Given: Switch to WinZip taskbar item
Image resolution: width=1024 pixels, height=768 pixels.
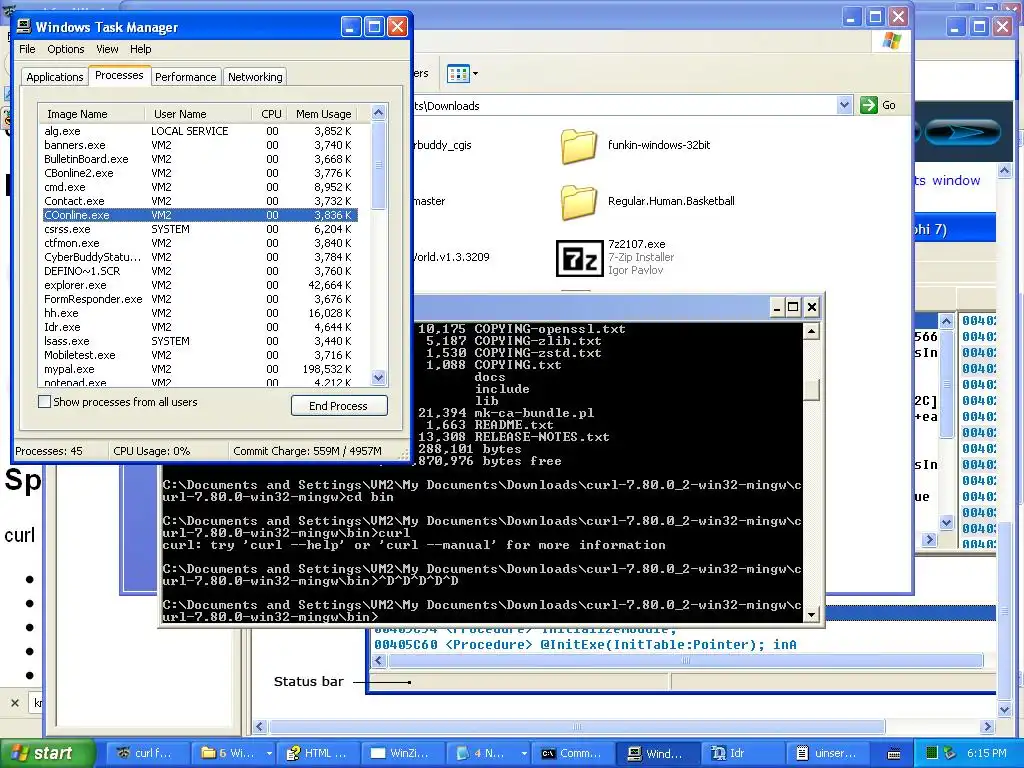Looking at the screenshot, I should coord(402,753).
